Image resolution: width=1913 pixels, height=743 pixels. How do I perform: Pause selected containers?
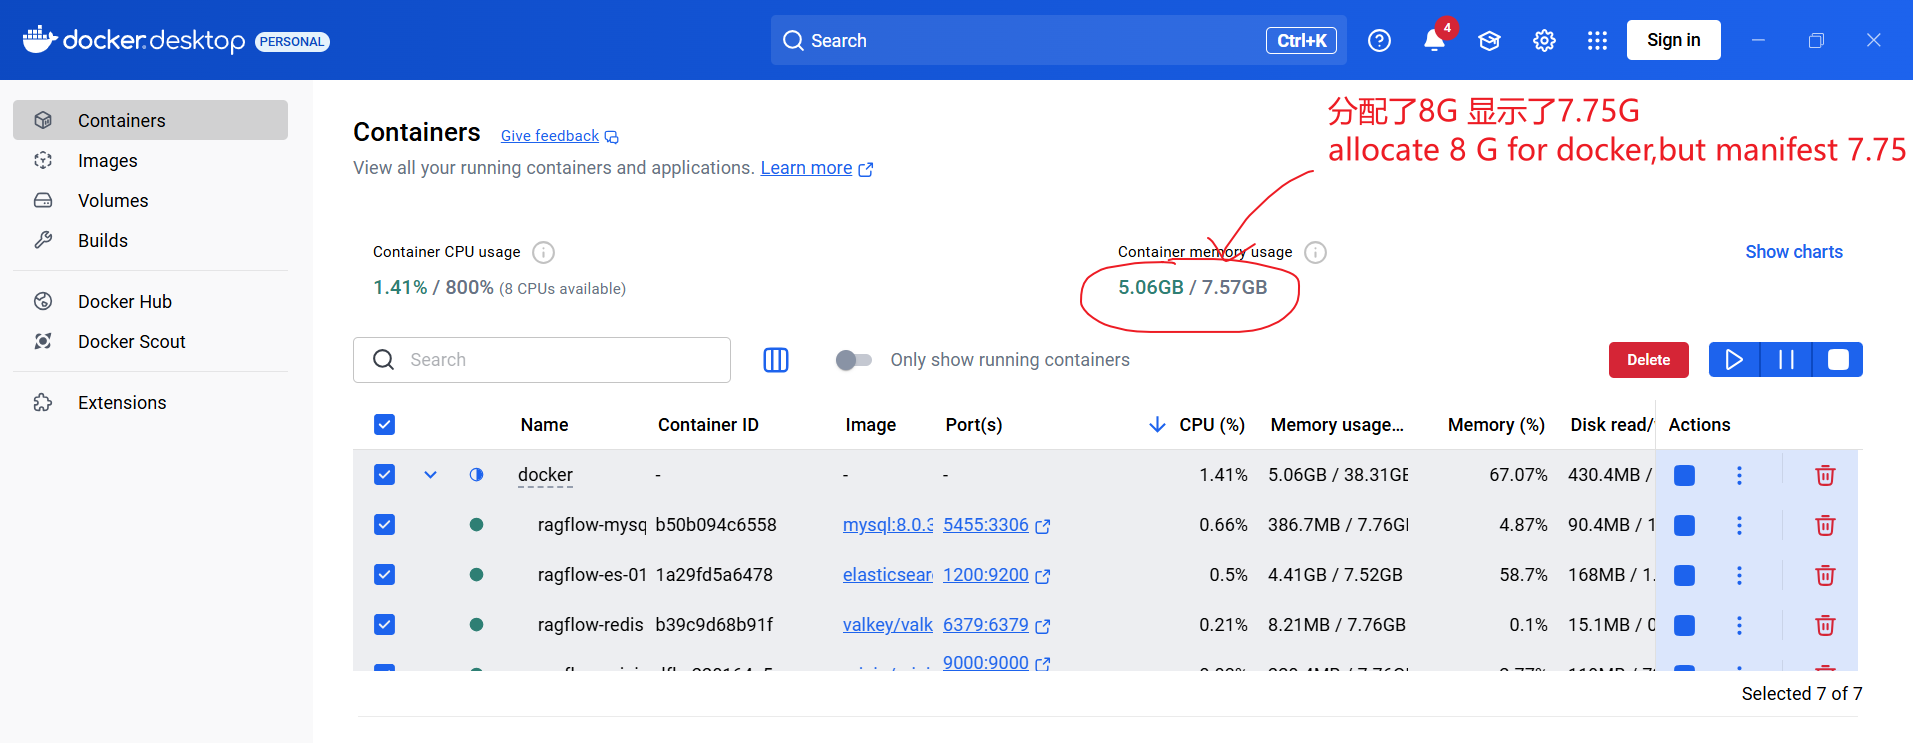pyautogui.click(x=1786, y=360)
